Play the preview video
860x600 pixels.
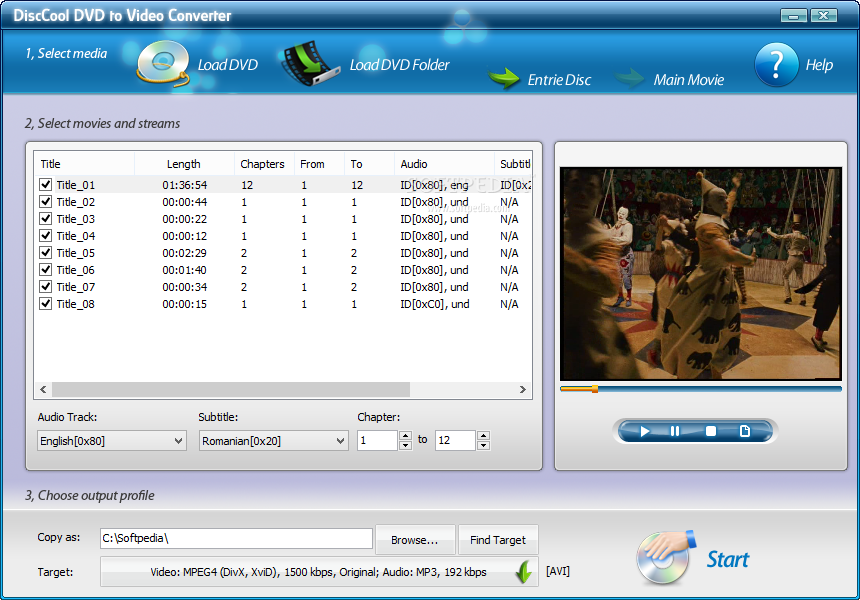pyautogui.click(x=645, y=432)
